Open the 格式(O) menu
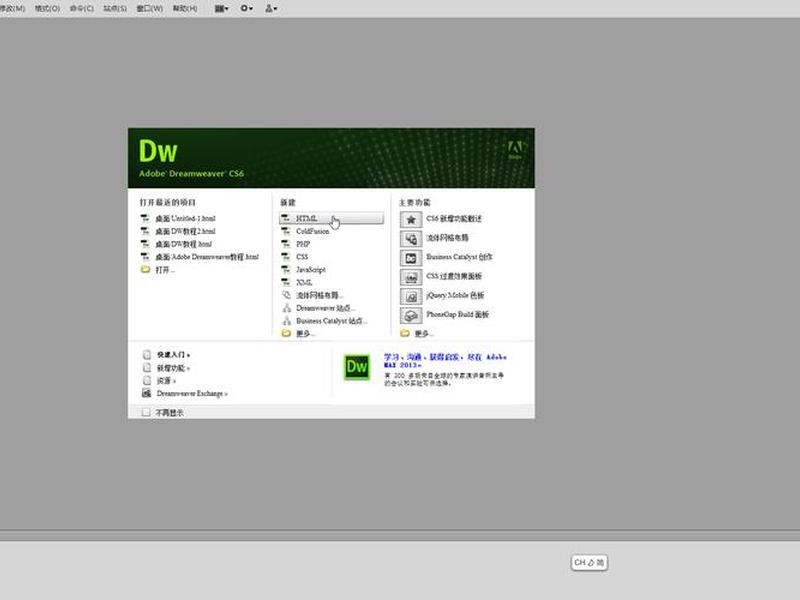This screenshot has width=800, height=600. (47, 9)
